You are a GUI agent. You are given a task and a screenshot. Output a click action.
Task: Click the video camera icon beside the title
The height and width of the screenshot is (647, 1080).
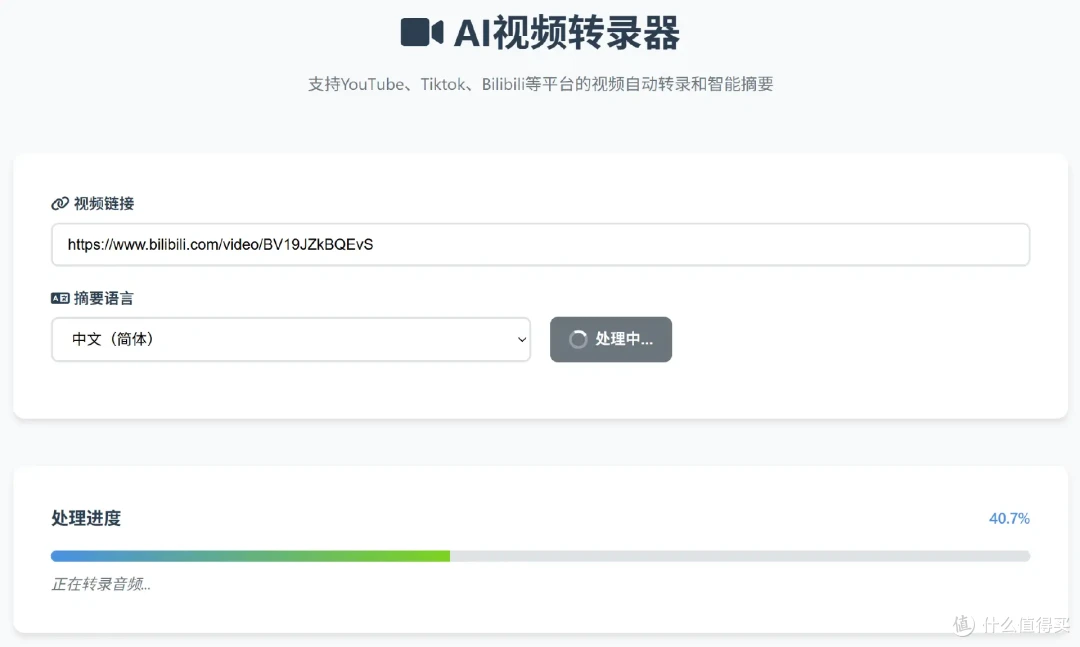point(422,32)
